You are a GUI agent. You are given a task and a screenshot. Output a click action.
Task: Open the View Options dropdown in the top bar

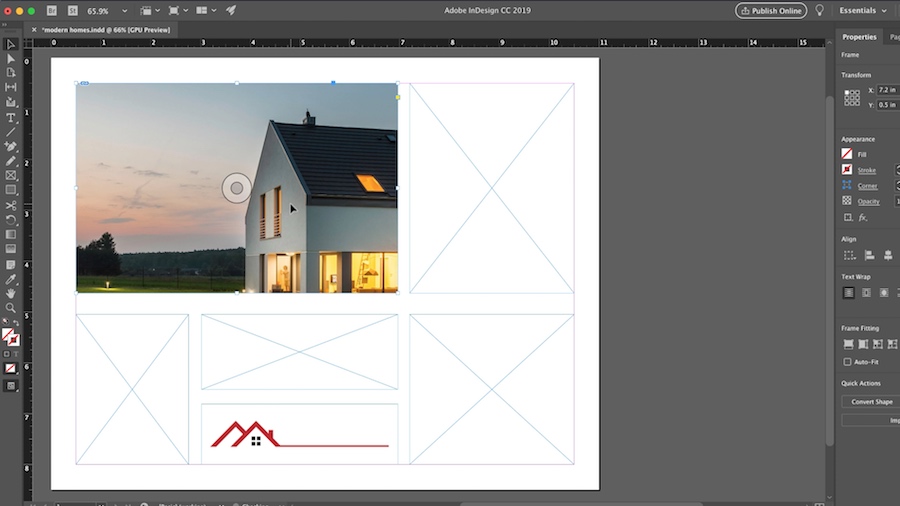[150, 10]
